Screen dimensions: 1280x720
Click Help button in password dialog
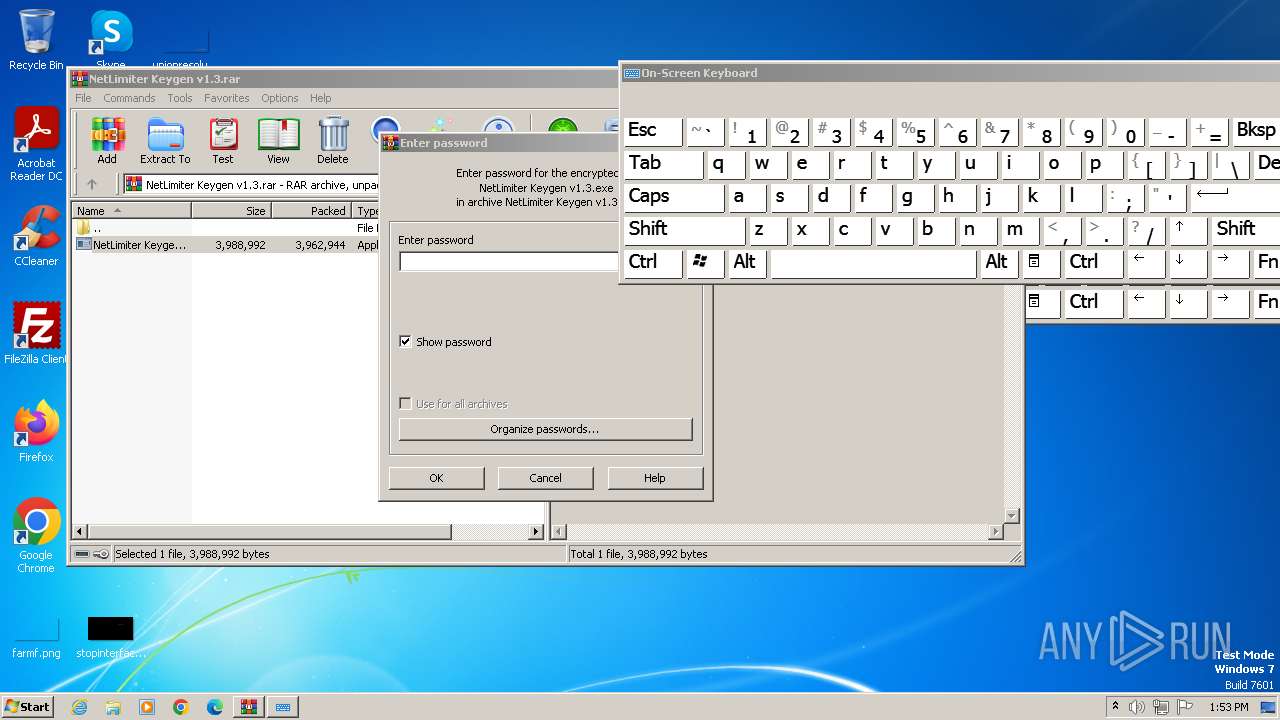[x=655, y=478]
